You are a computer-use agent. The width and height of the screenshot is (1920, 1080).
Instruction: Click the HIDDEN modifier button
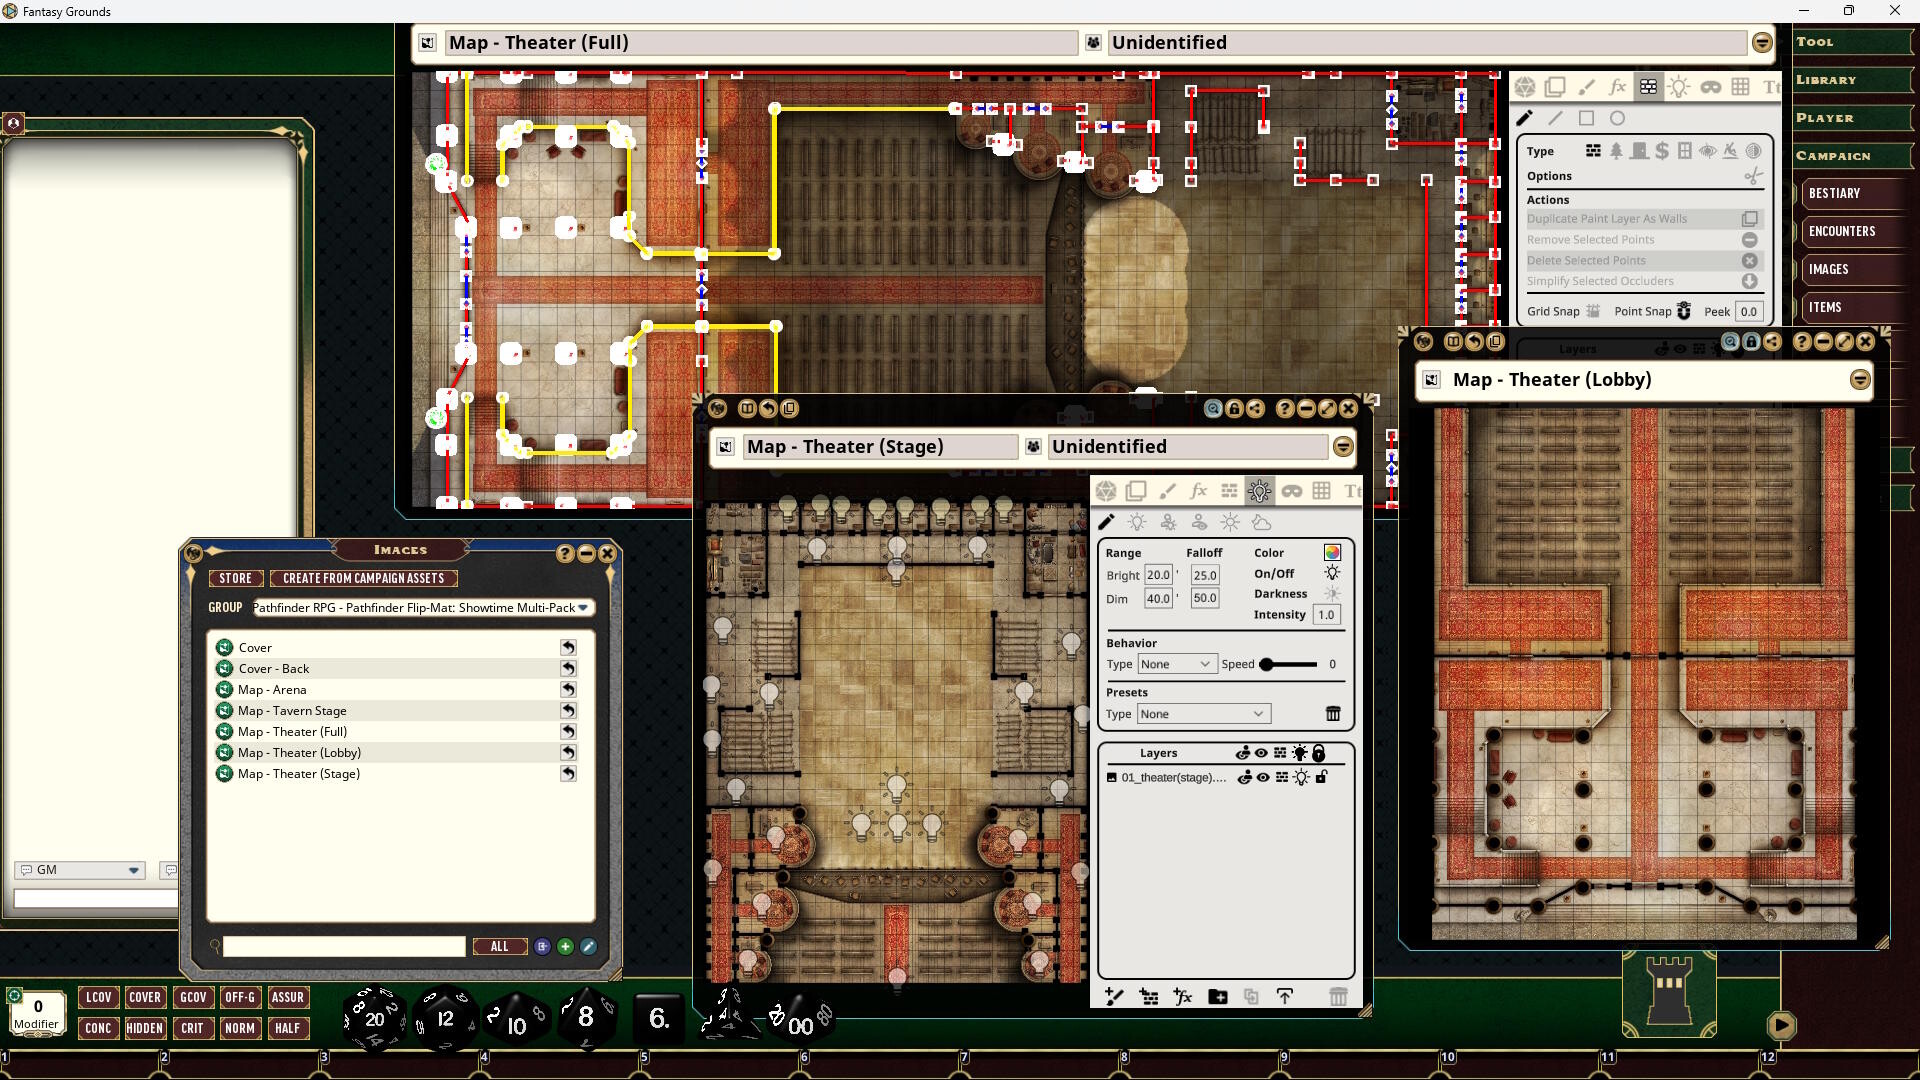click(x=144, y=1028)
